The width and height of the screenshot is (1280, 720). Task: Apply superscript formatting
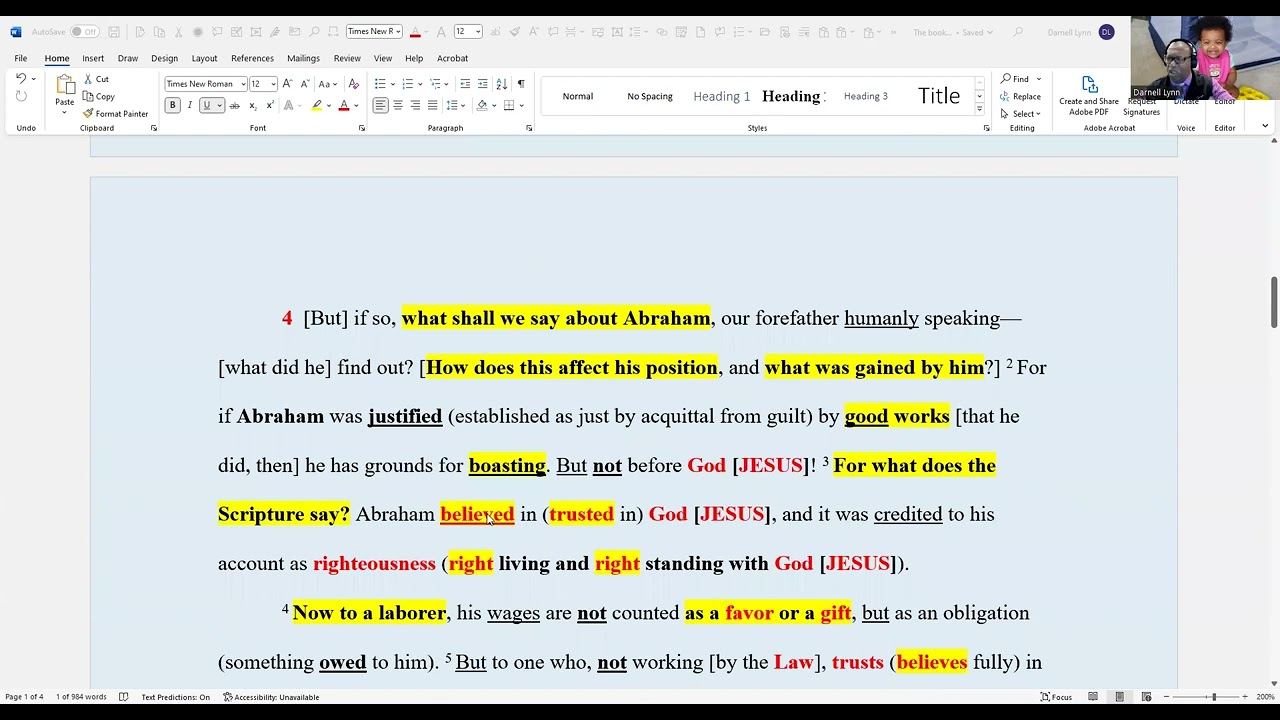pyautogui.click(x=270, y=105)
